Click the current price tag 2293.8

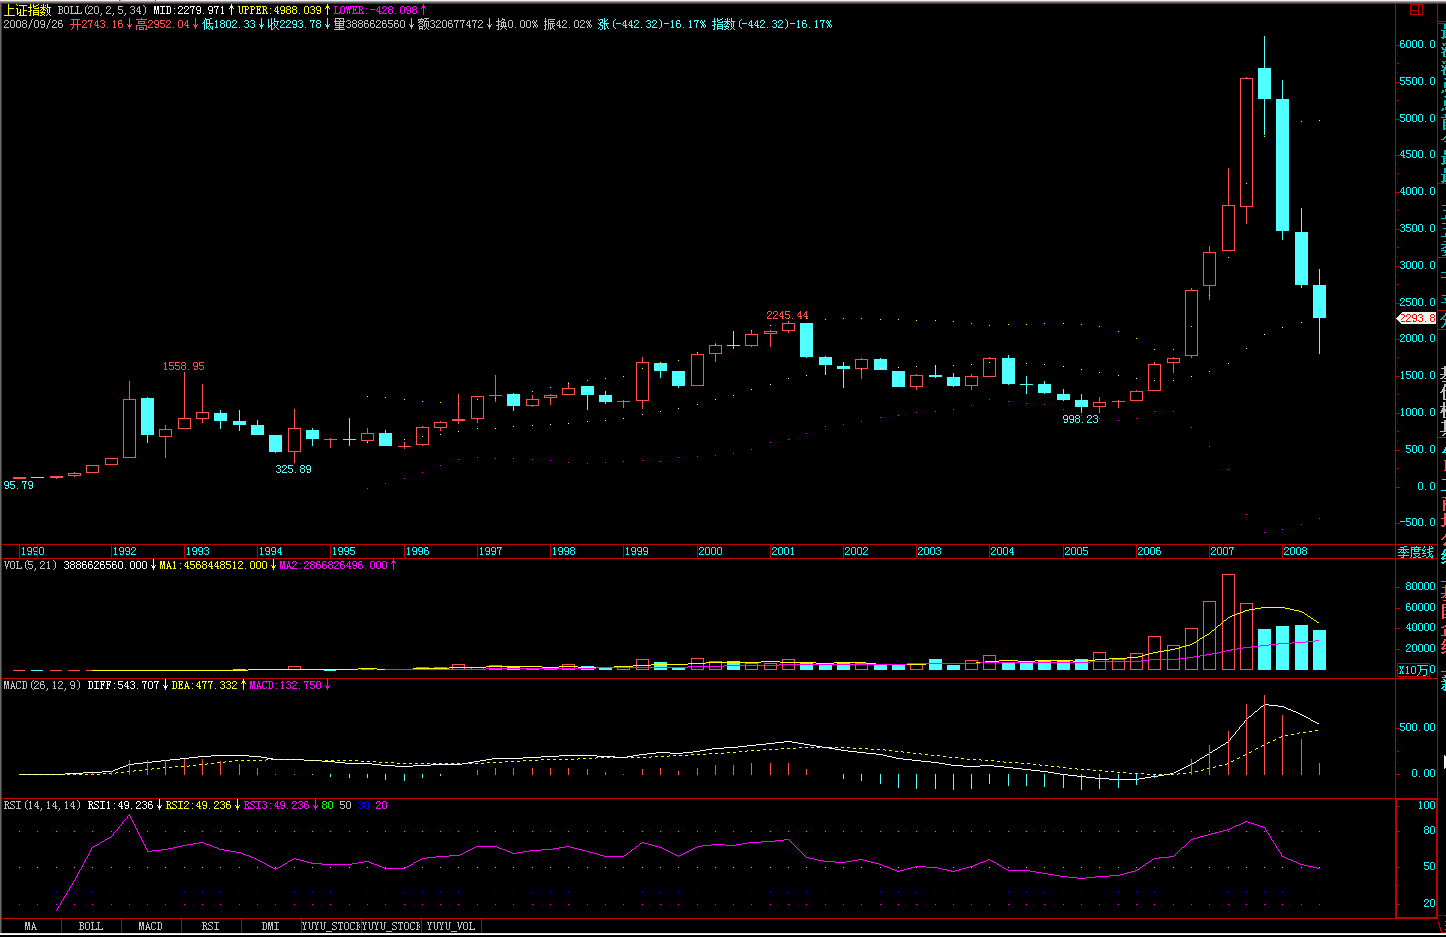[1416, 318]
